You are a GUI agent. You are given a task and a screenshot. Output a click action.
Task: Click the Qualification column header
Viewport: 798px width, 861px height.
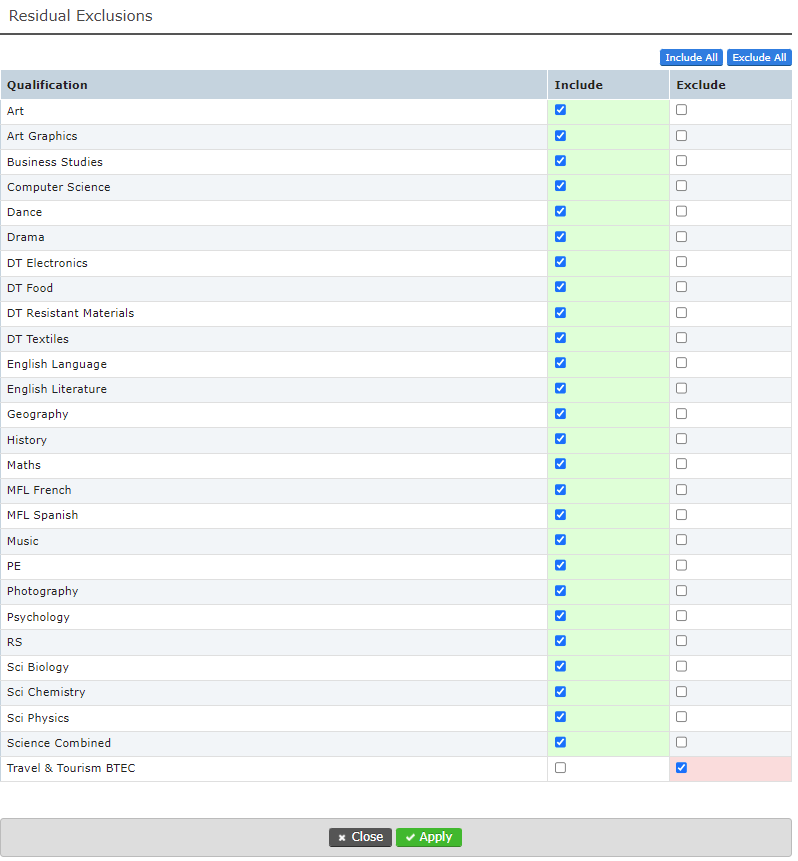click(47, 85)
